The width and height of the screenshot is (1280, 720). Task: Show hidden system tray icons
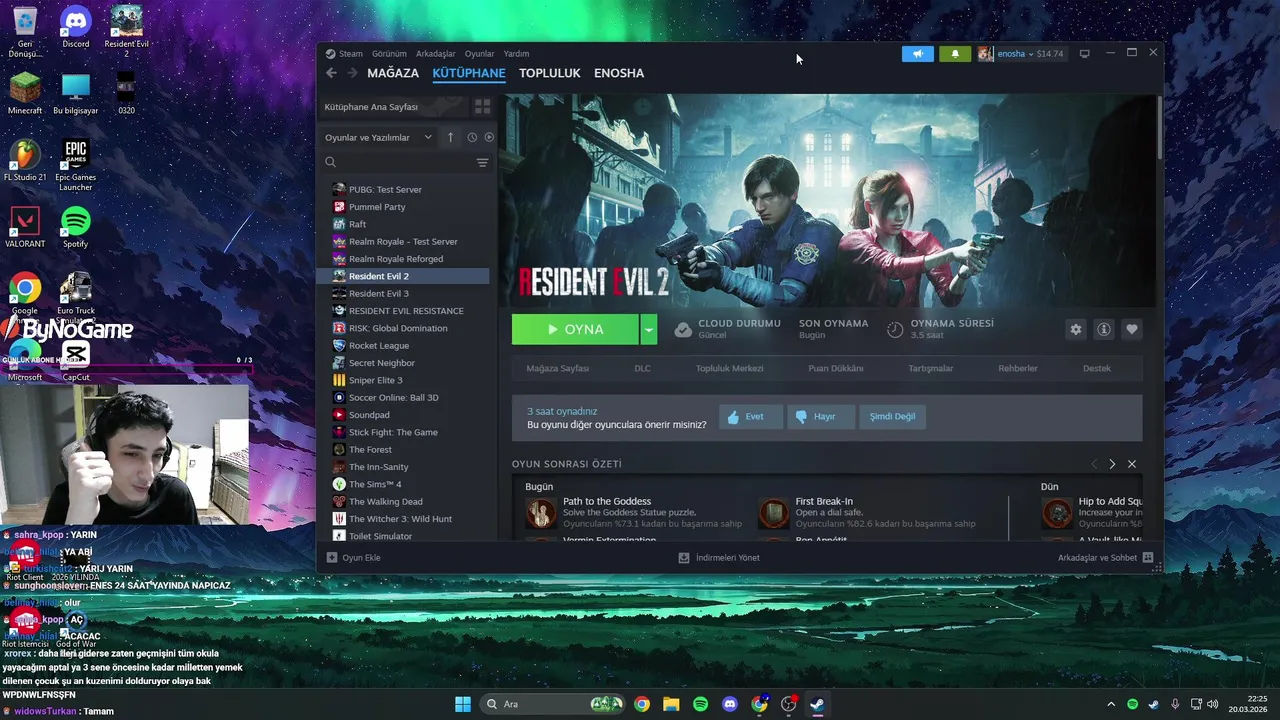[x=1110, y=704]
